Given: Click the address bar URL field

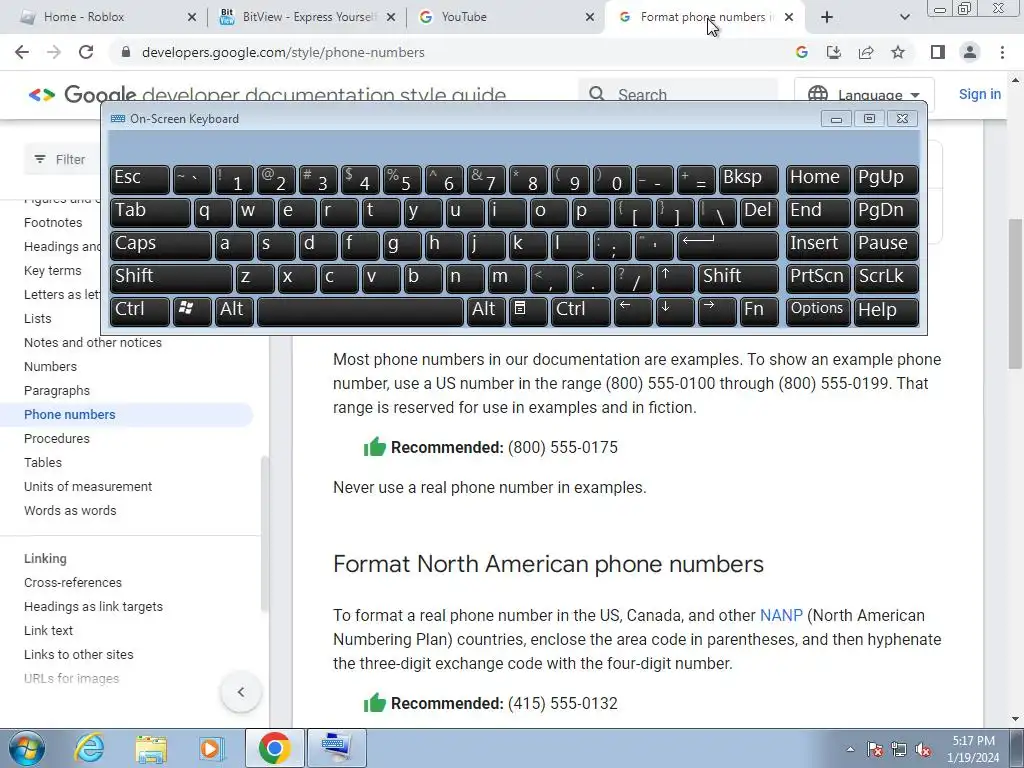Looking at the screenshot, I should (451, 52).
